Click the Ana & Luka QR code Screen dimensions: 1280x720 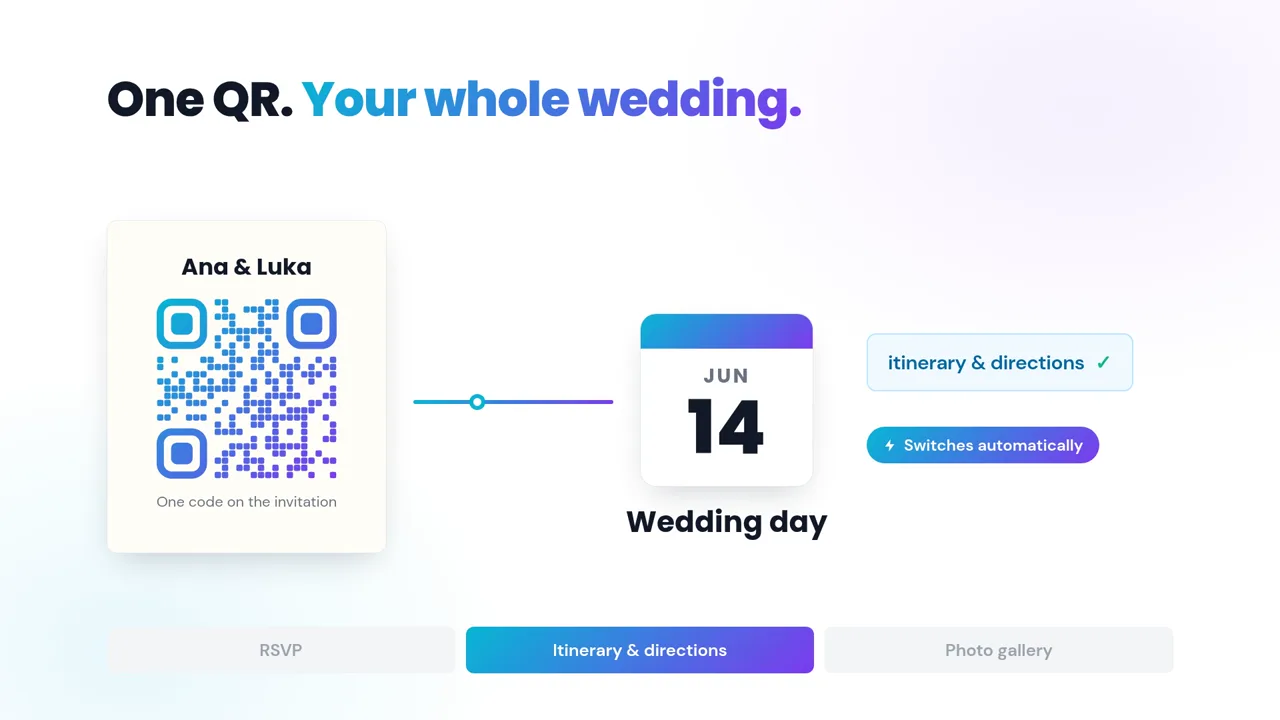pyautogui.click(x=247, y=389)
